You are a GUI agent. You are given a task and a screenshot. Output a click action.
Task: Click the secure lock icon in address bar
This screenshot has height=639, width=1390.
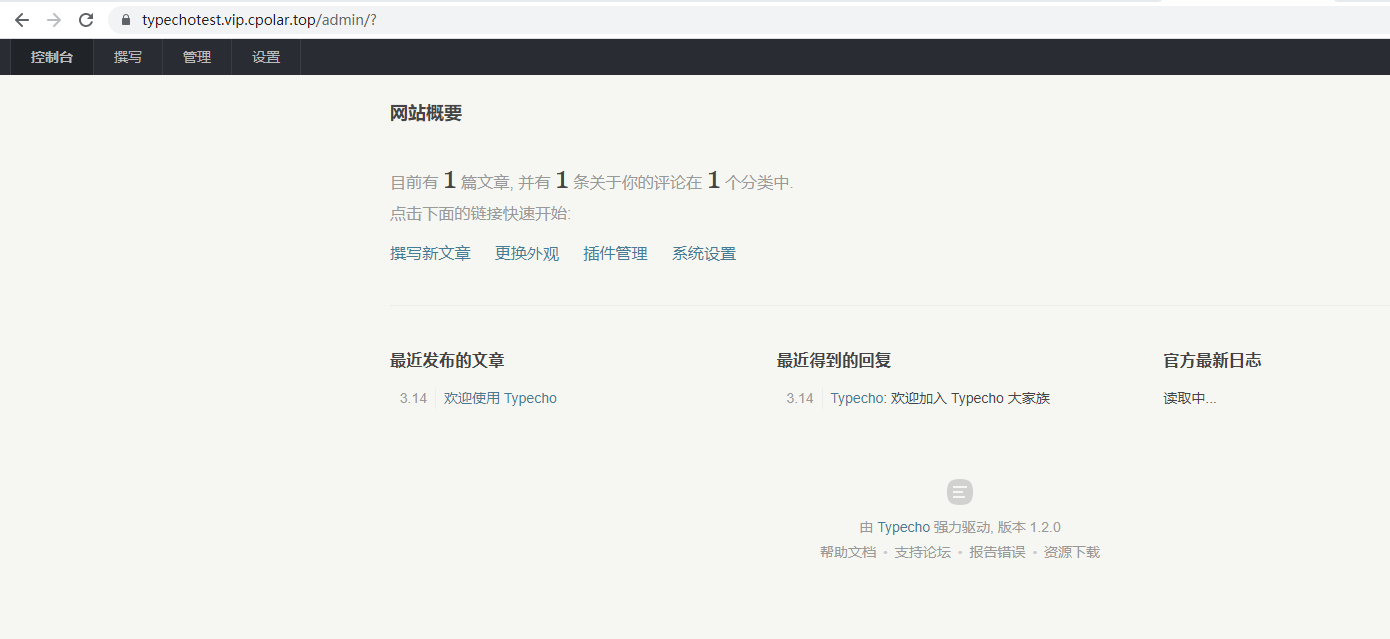[x=124, y=18]
